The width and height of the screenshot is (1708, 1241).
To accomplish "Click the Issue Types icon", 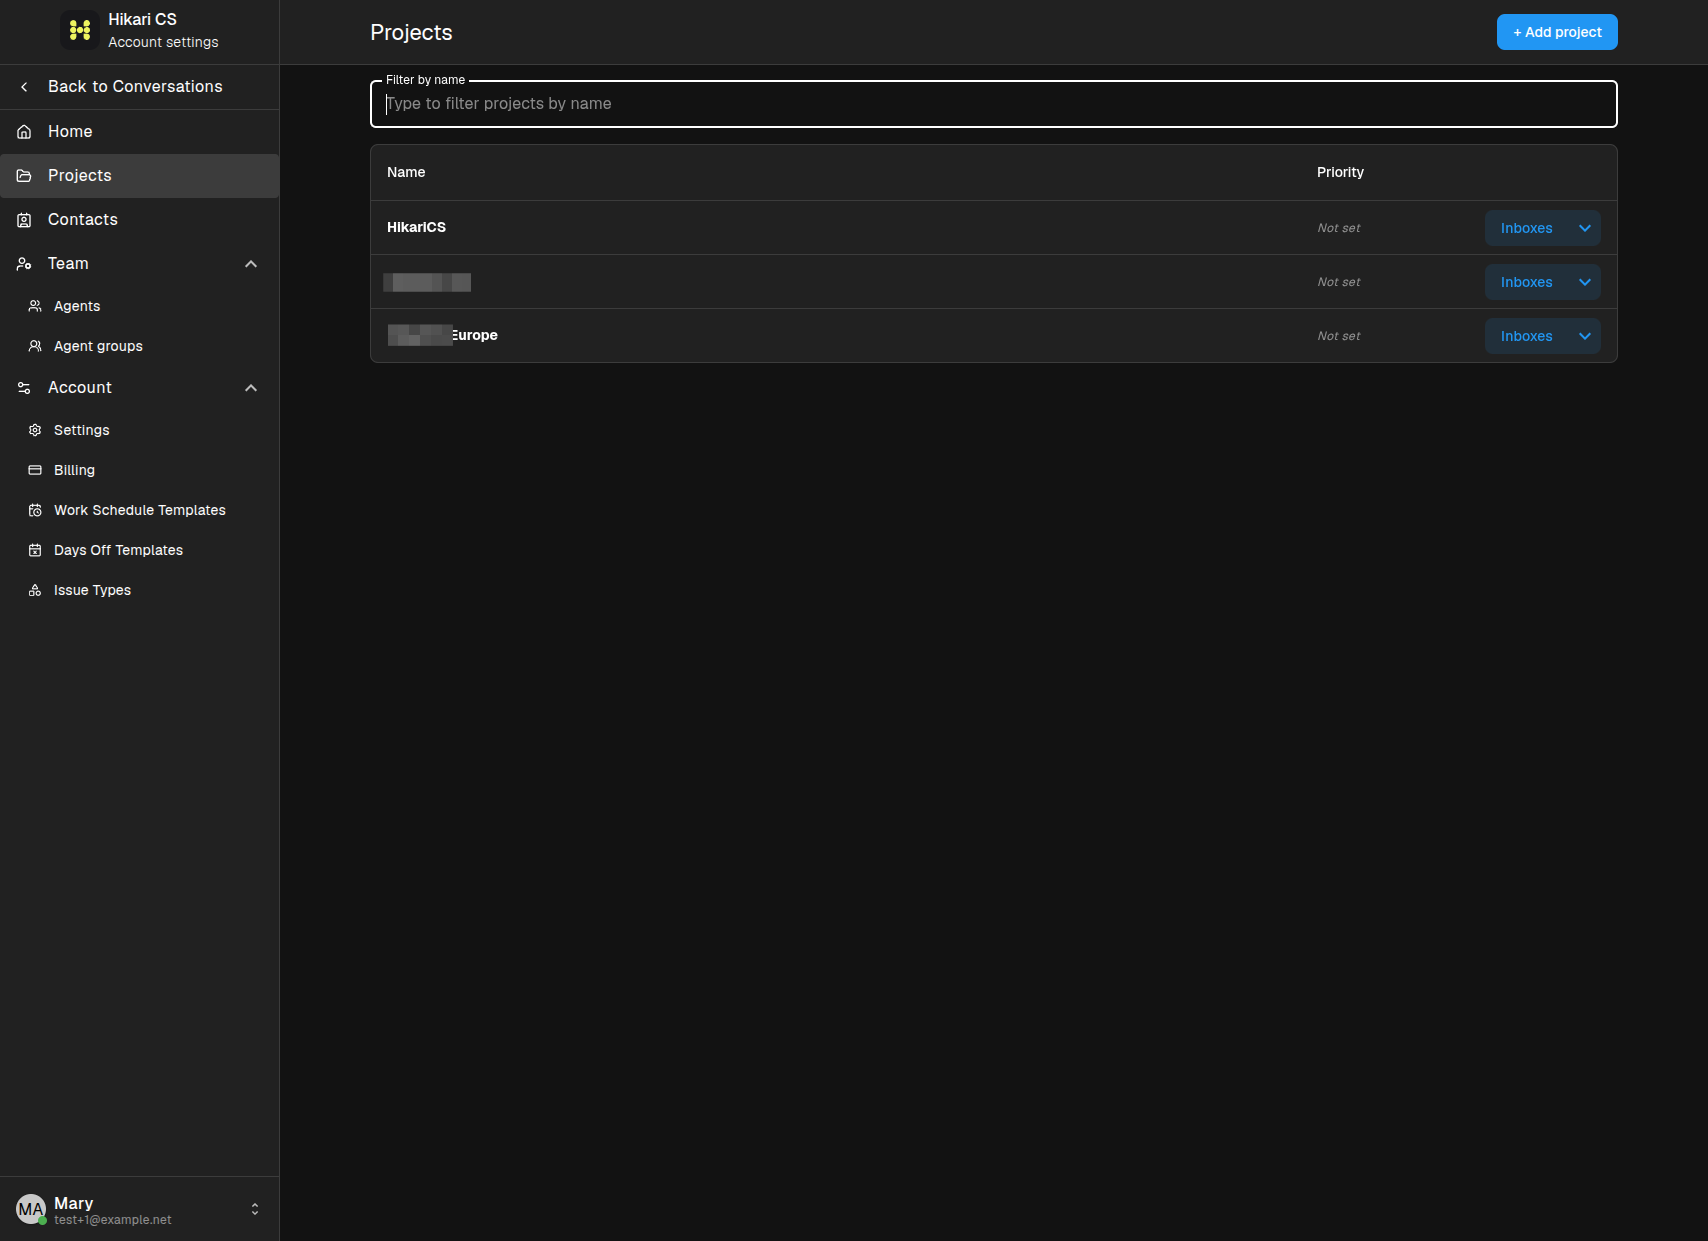I will pos(35,590).
